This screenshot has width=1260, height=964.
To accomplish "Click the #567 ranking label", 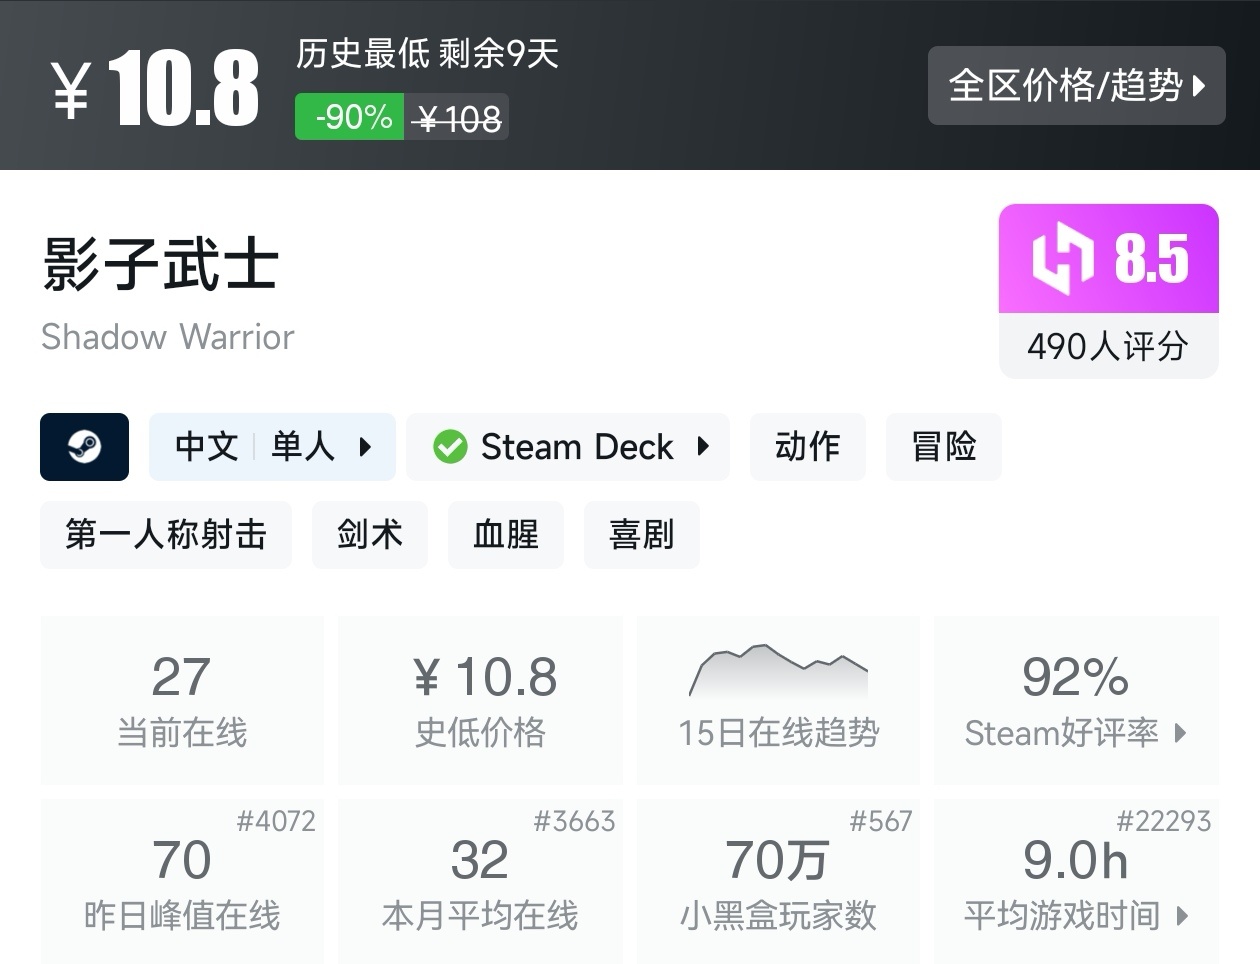I will tap(881, 822).
